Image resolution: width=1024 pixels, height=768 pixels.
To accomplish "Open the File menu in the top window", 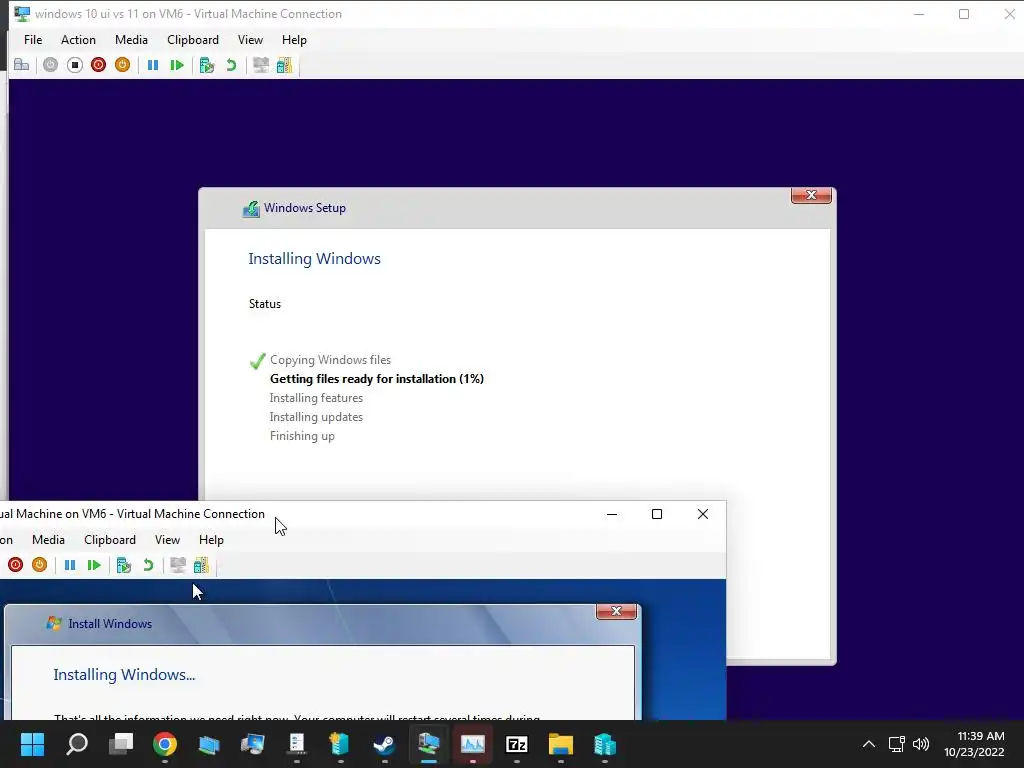I will pos(33,40).
